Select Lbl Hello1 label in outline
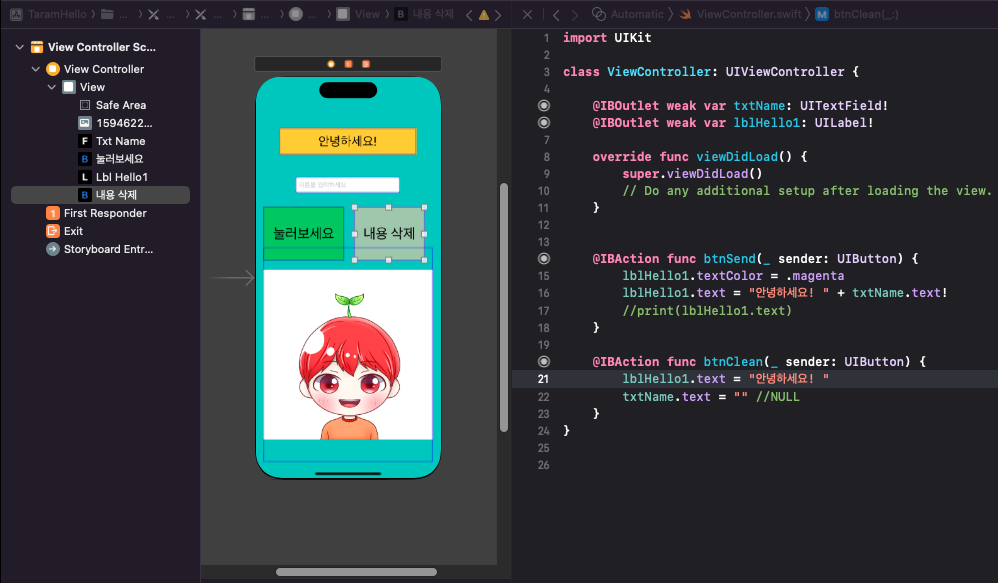This screenshot has width=998, height=583. click(101, 177)
